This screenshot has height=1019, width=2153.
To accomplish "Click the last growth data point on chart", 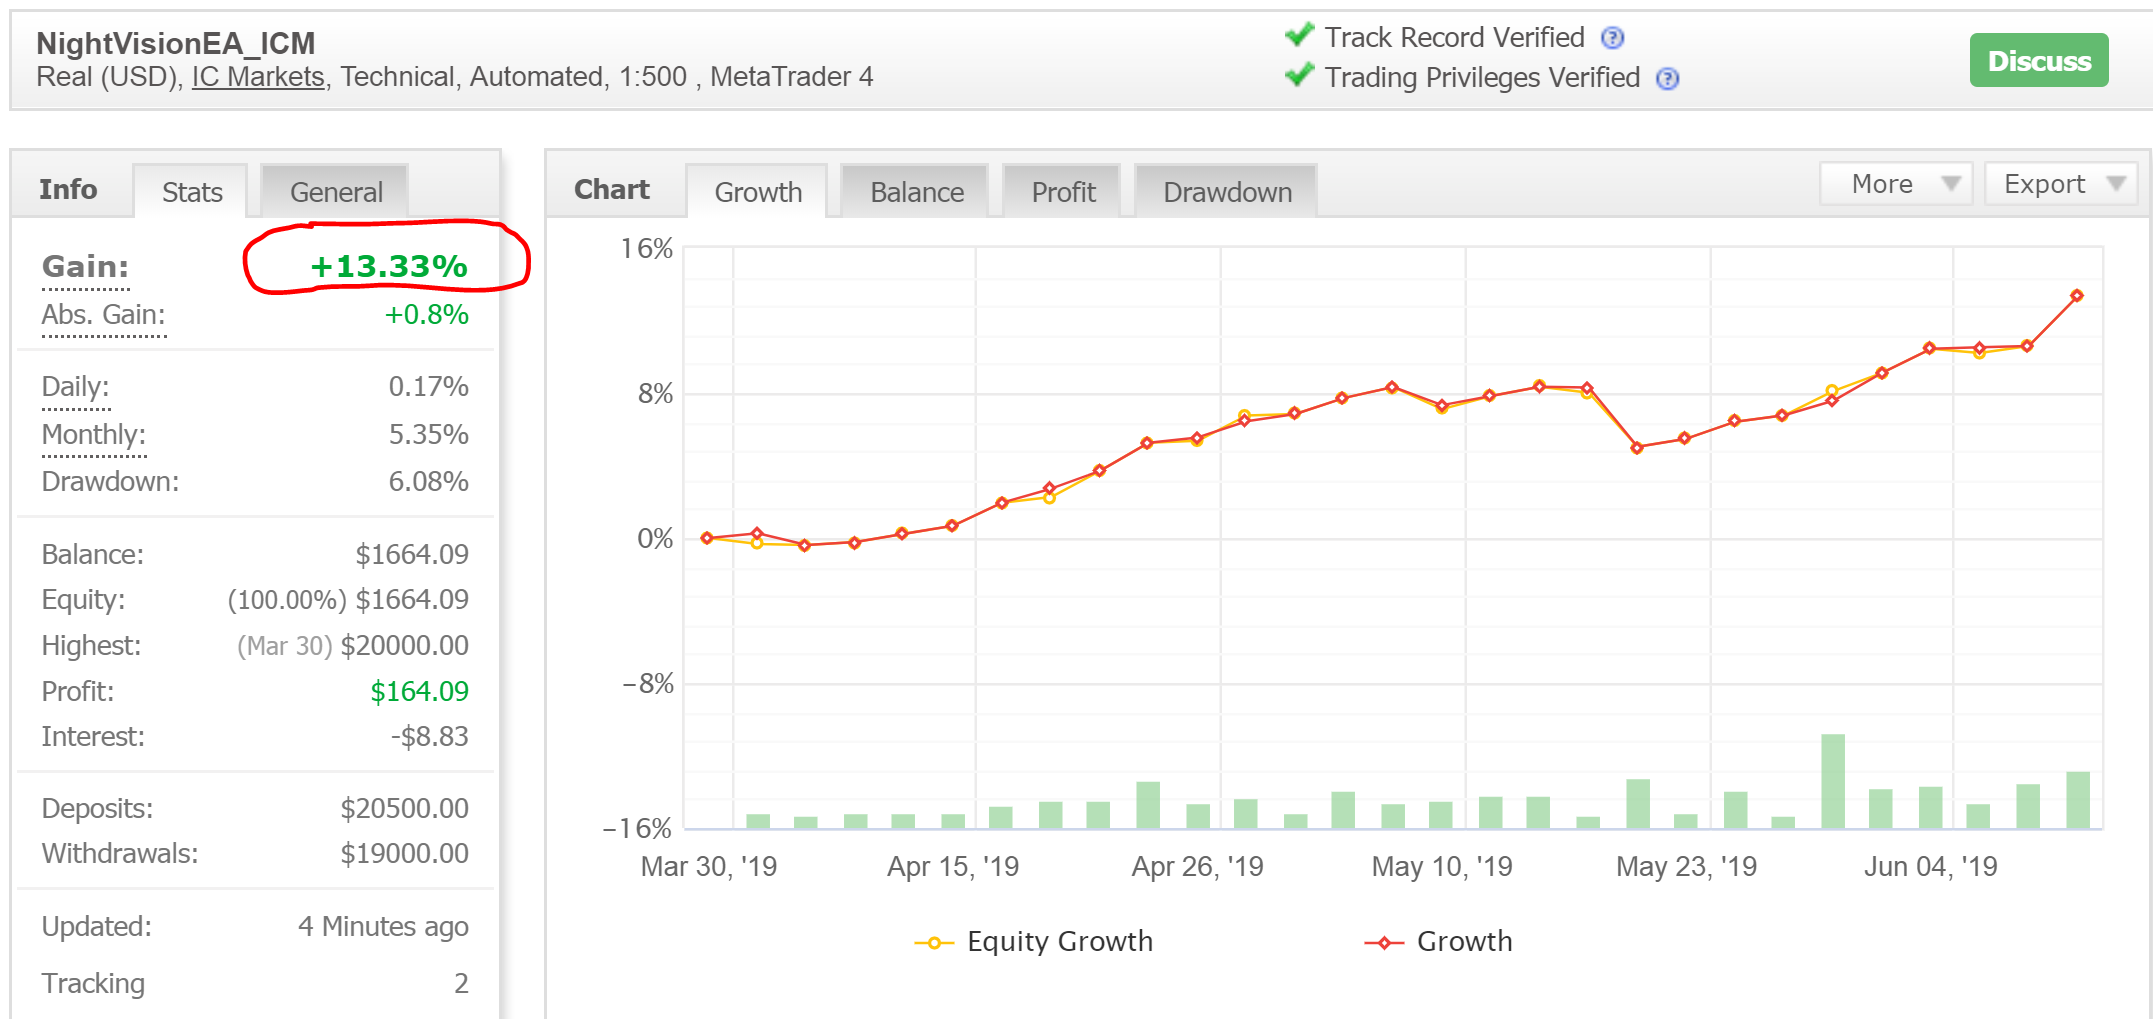I will 2077,296.
